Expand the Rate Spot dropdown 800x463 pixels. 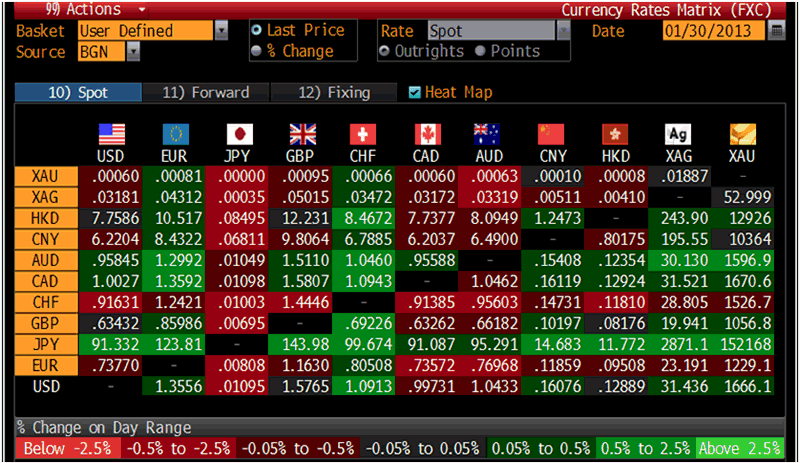(x=563, y=31)
